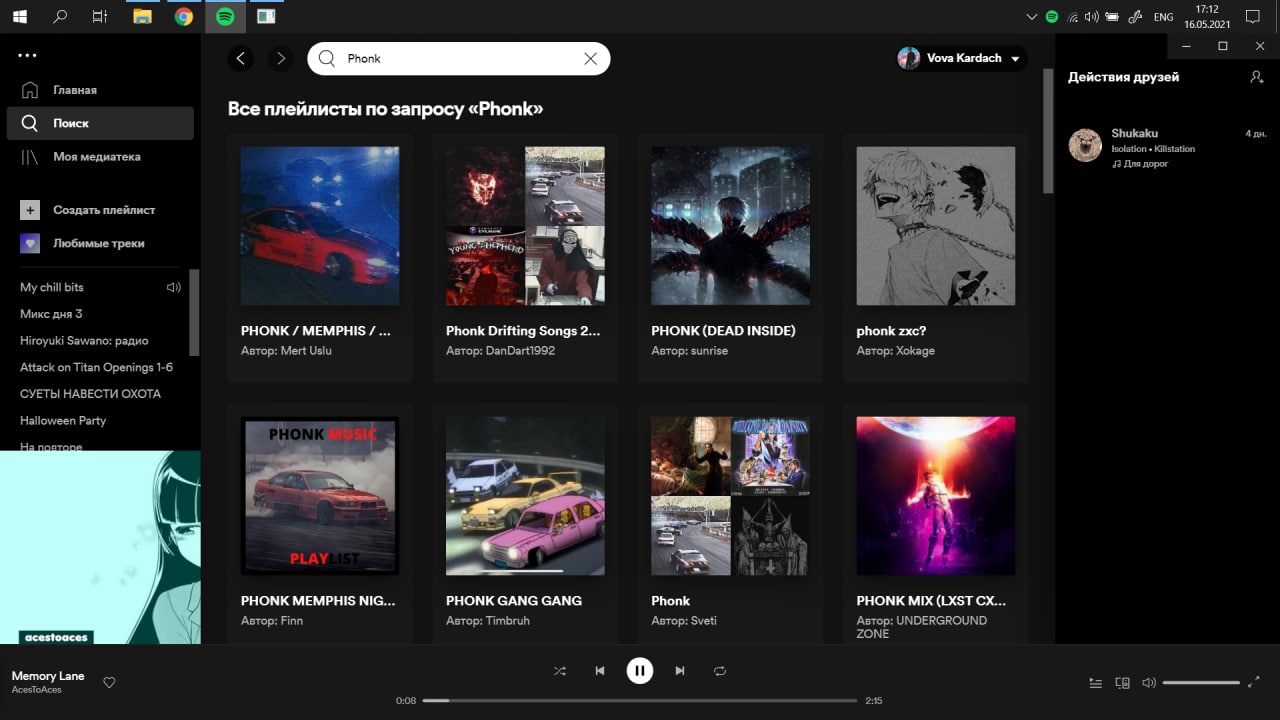
Task: Click the speaker icon beside My chill bits
Action: click(x=173, y=287)
